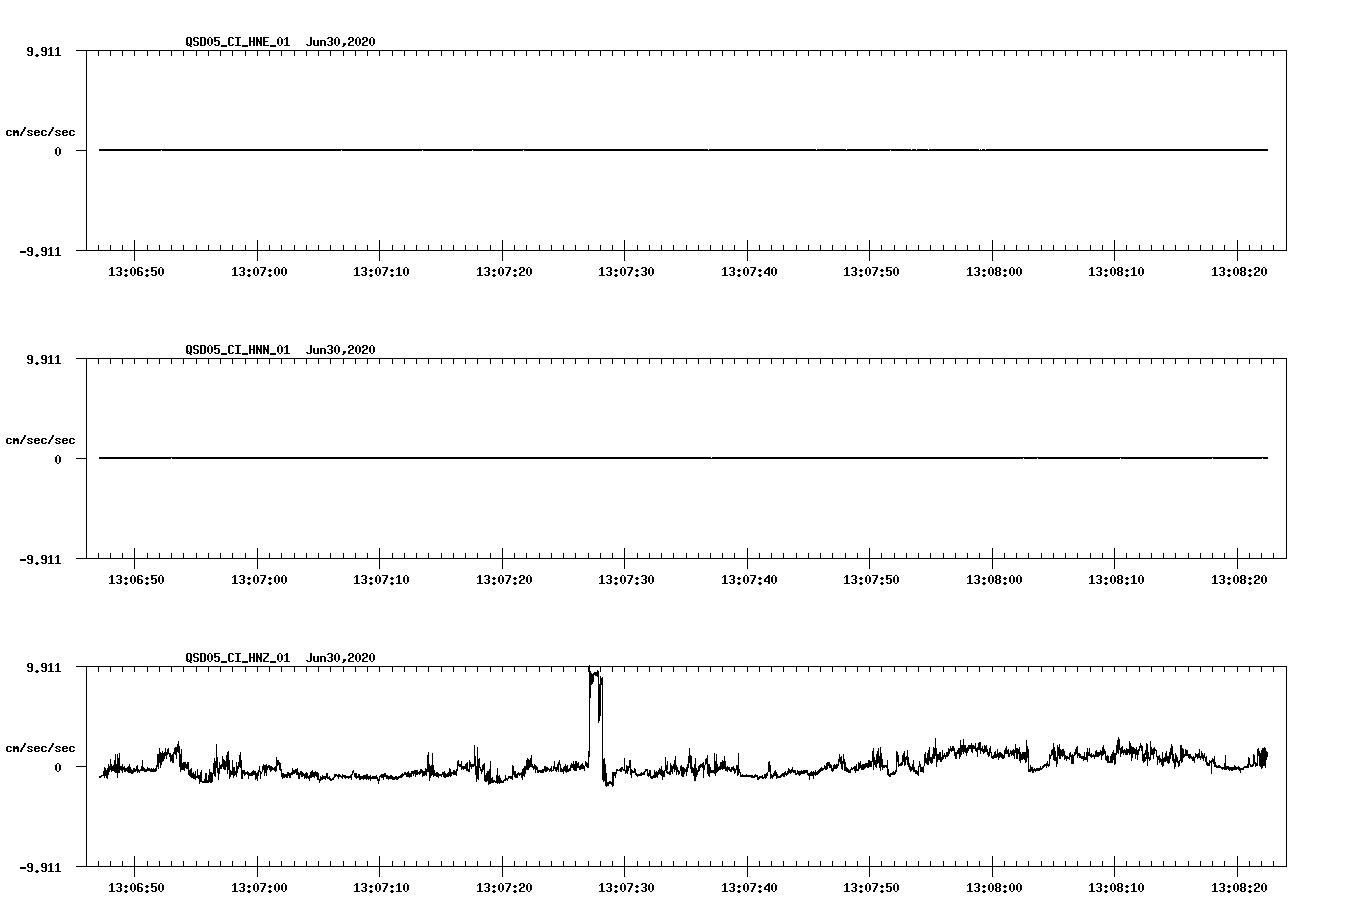Click cm/sec/sec unit label of HNE plot
The width and height of the screenshot is (1358, 924).
(x=40, y=133)
